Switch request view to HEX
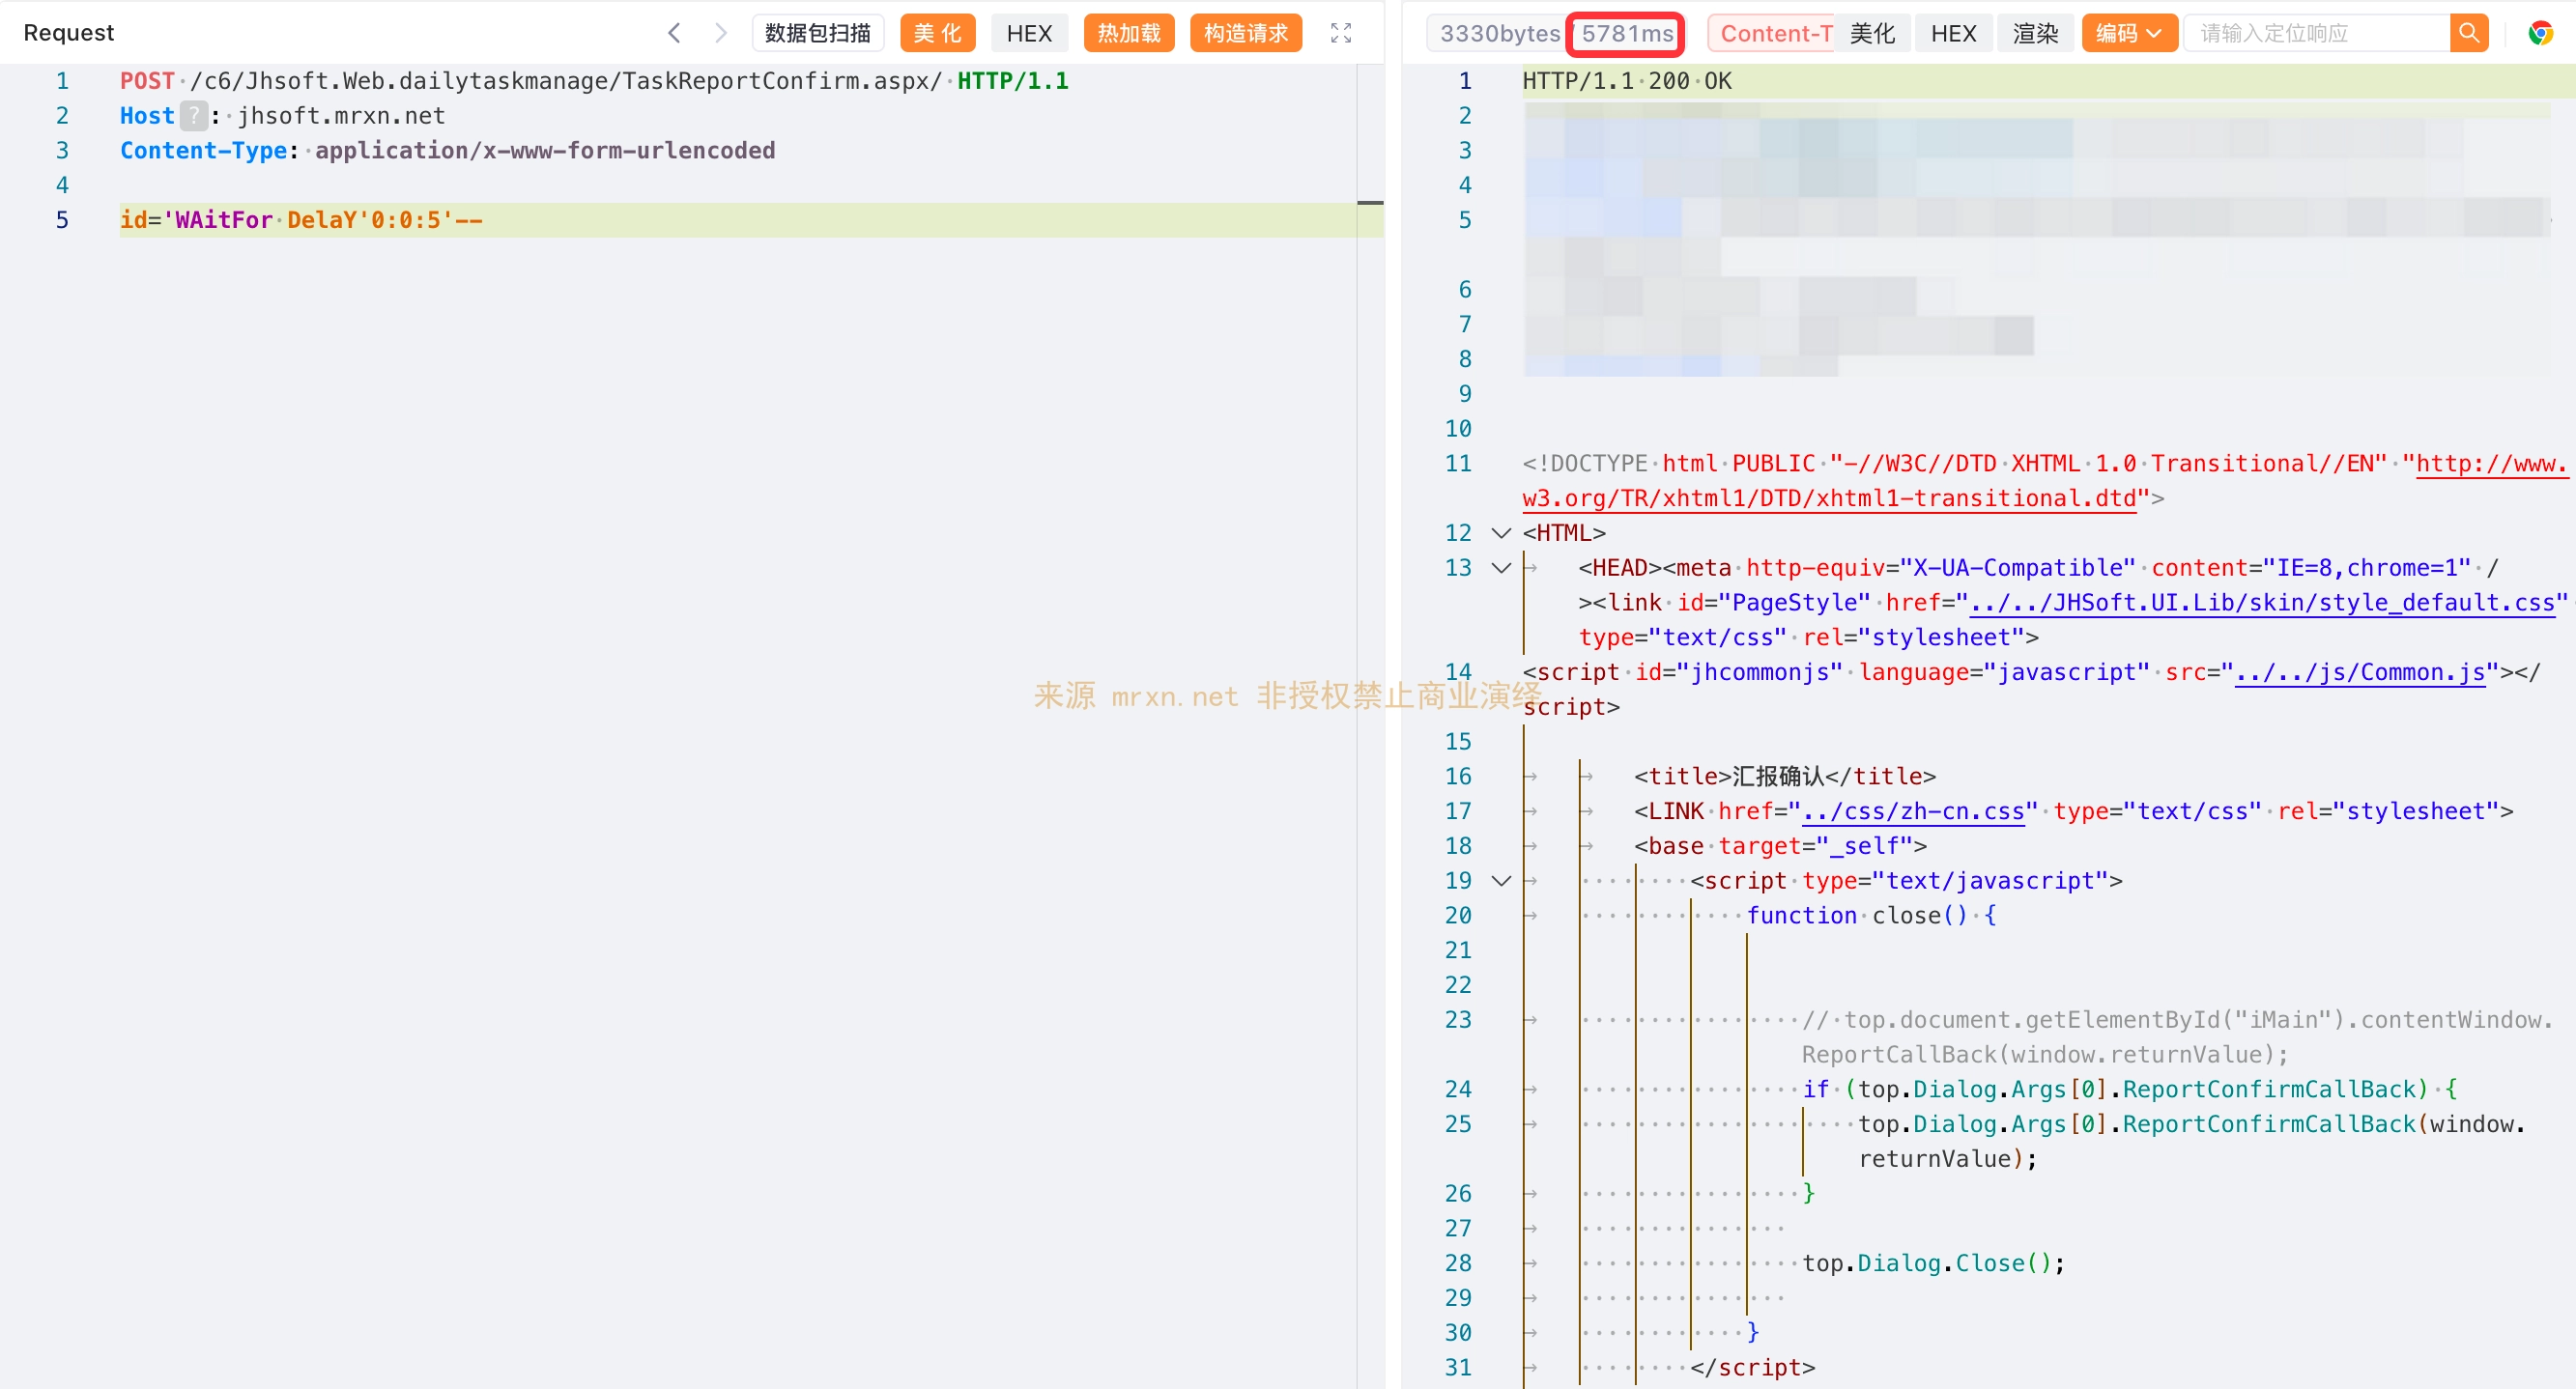Image resolution: width=2576 pixels, height=1389 pixels. pyautogui.click(x=1029, y=33)
